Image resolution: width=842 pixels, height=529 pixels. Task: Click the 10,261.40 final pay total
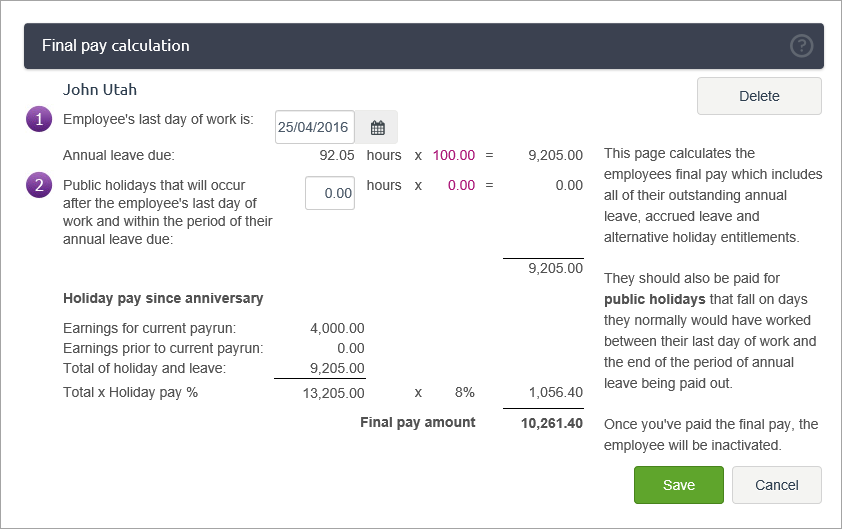point(551,423)
